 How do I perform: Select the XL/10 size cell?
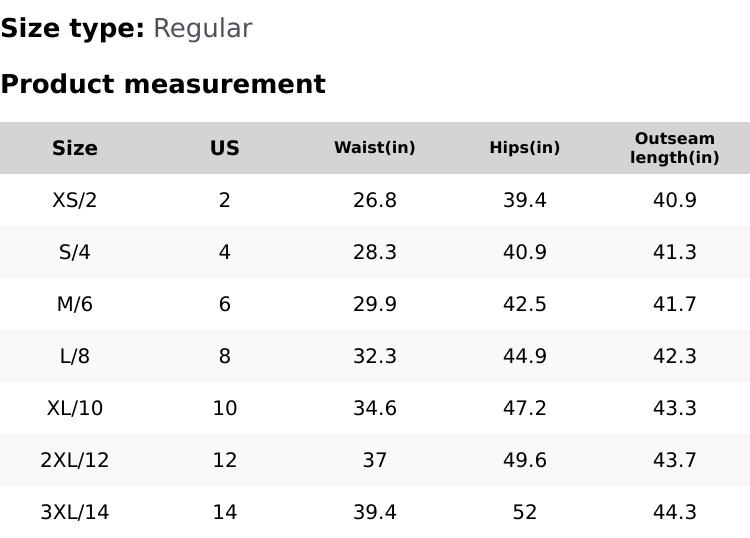point(75,408)
